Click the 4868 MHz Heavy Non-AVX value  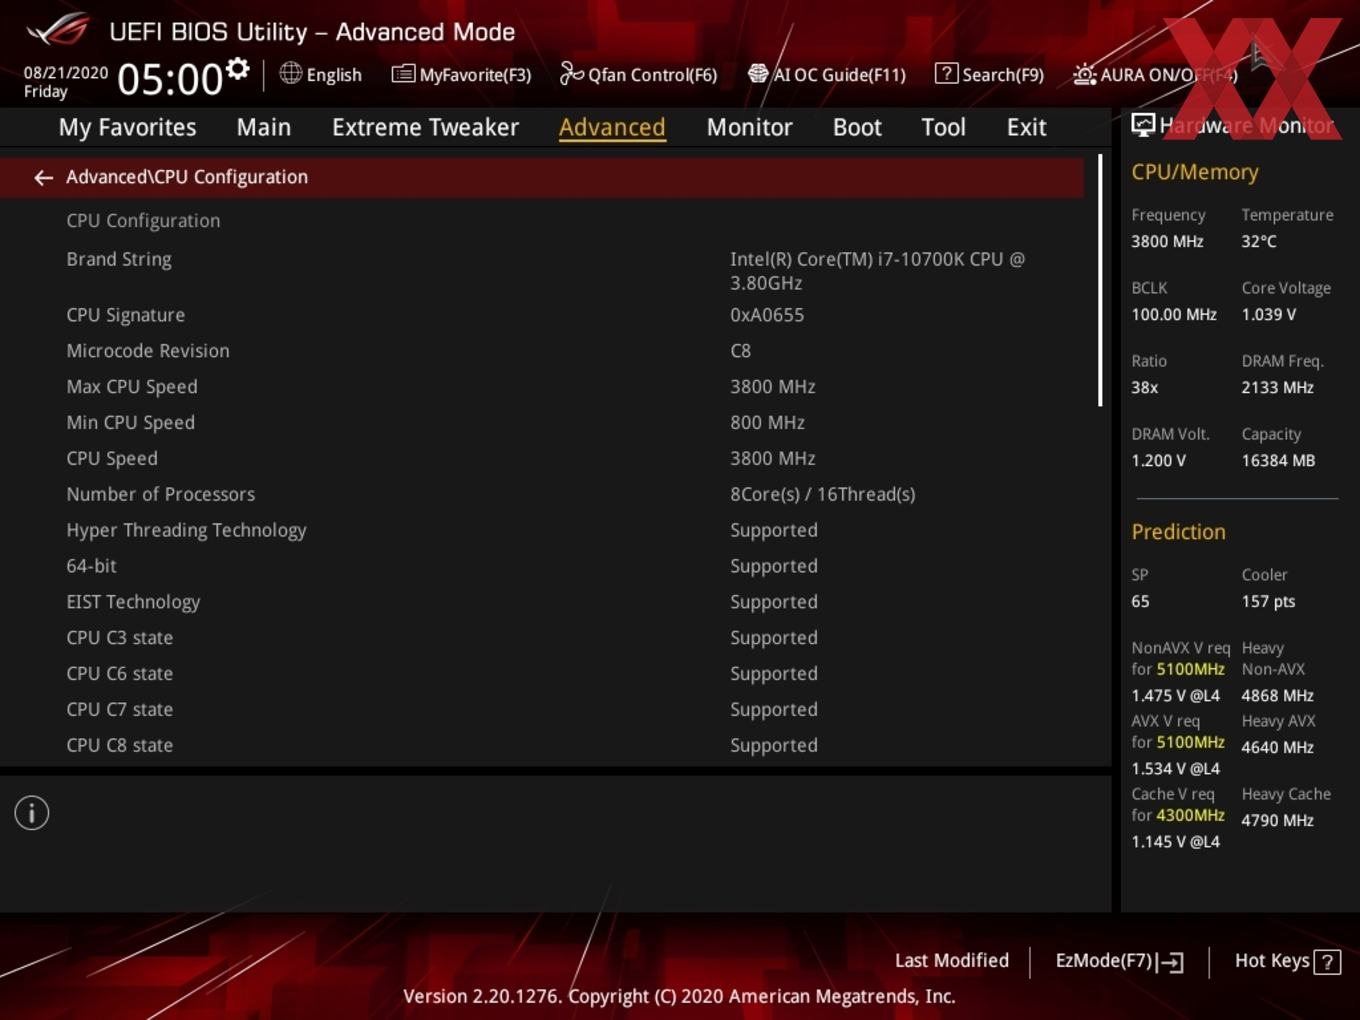coord(1278,695)
